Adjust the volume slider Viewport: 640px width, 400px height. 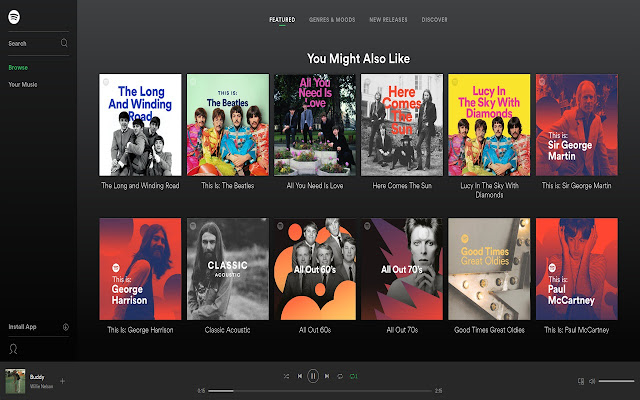point(616,381)
